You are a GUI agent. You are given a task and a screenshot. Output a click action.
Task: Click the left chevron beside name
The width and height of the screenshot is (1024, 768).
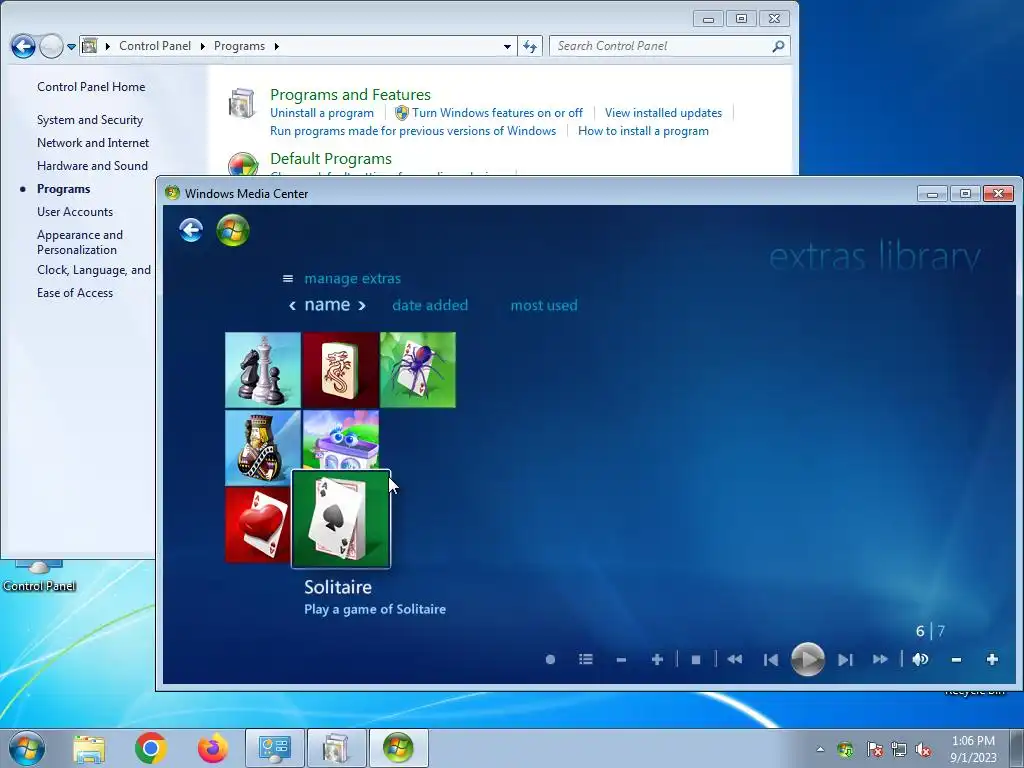[292, 306]
